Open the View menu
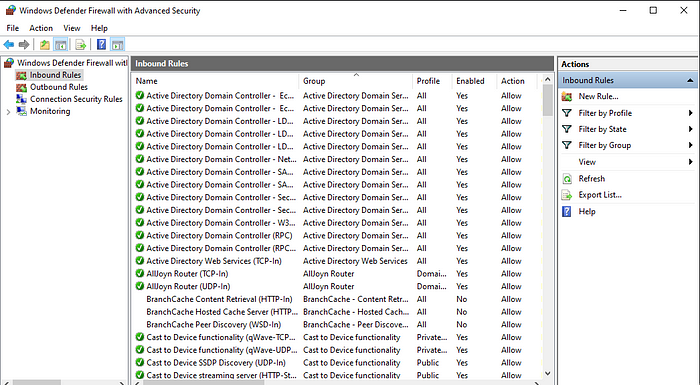The width and height of the screenshot is (700, 385). tap(71, 28)
